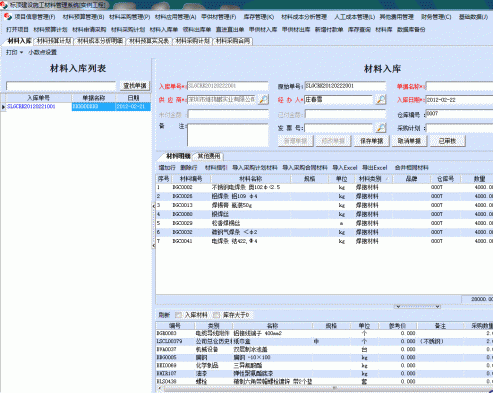Click the app logo icon beside 项目信息管理
This screenshot has width=493, height=393.
coord(8,17)
